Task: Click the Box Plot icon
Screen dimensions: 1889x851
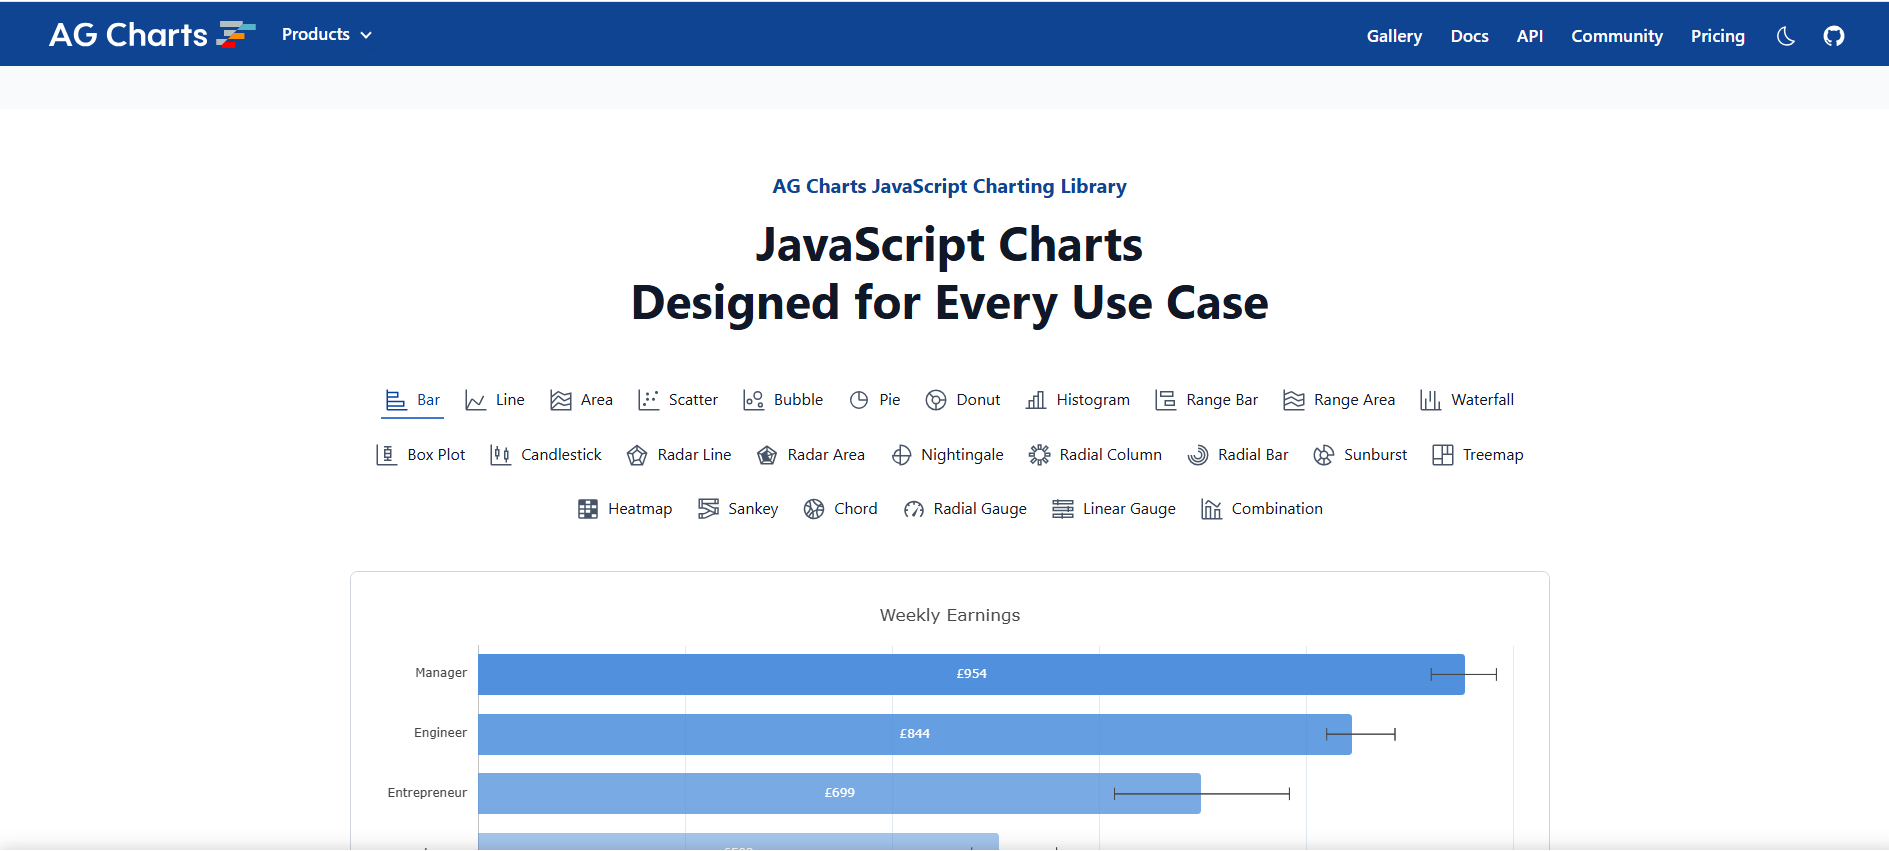Action: tap(387, 455)
